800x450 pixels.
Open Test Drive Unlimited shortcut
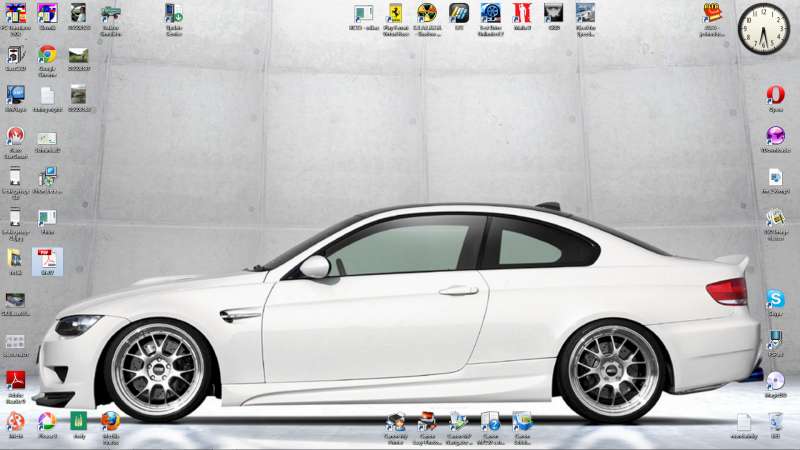click(x=490, y=13)
